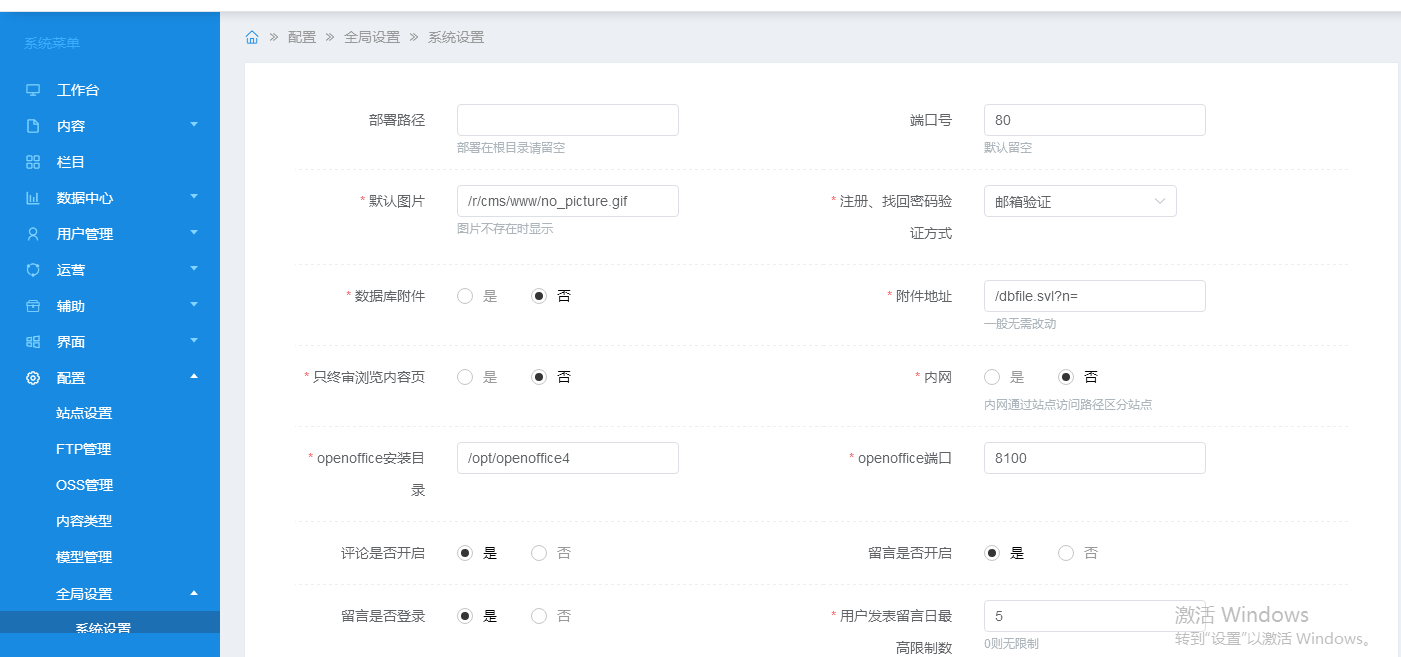The image size is (1401, 657).
Task: Click the 用户管理 person icon
Action: pos(33,234)
